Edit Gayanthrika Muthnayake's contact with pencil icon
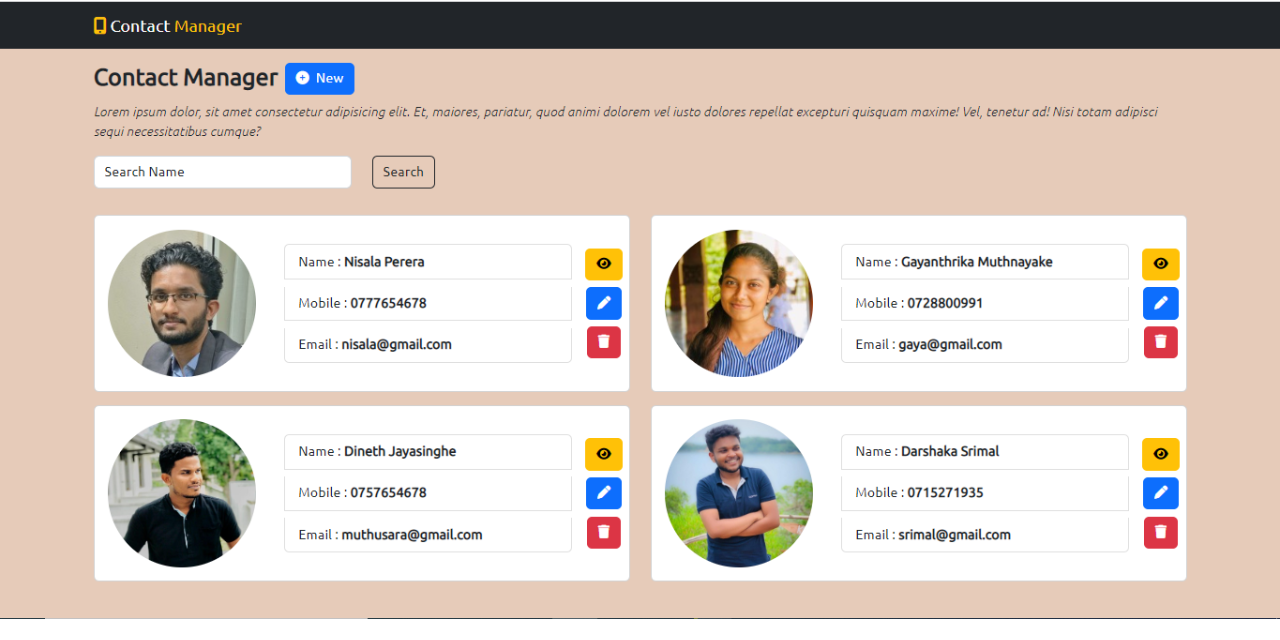Screen dimensions: 1280x640 pos(1161,303)
